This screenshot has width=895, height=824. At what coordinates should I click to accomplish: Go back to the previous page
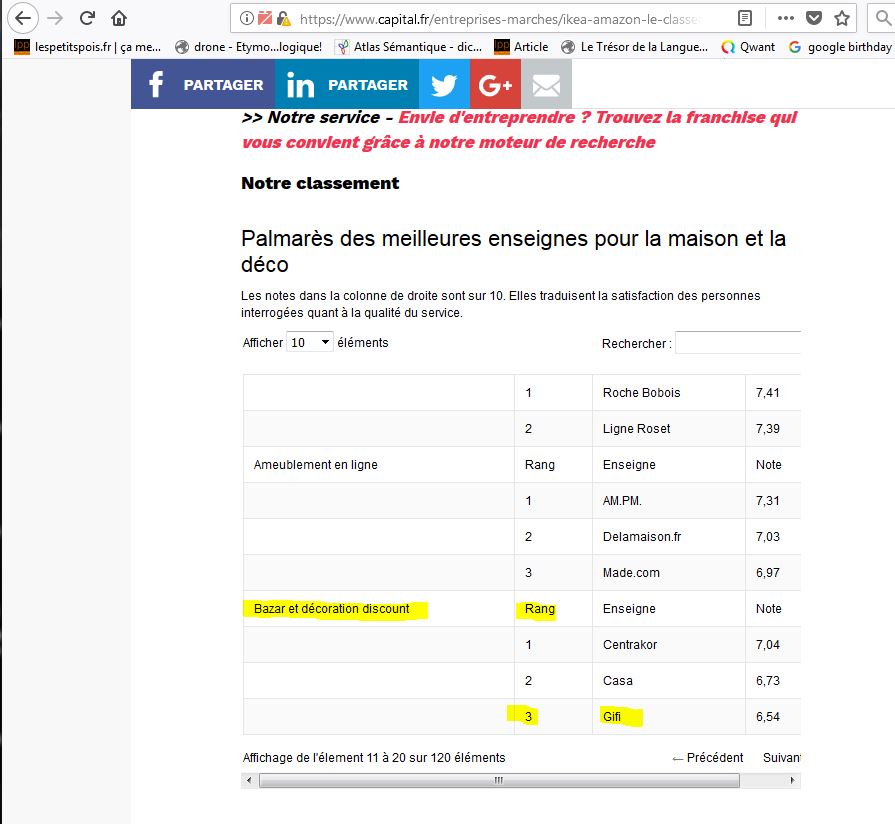(23, 18)
